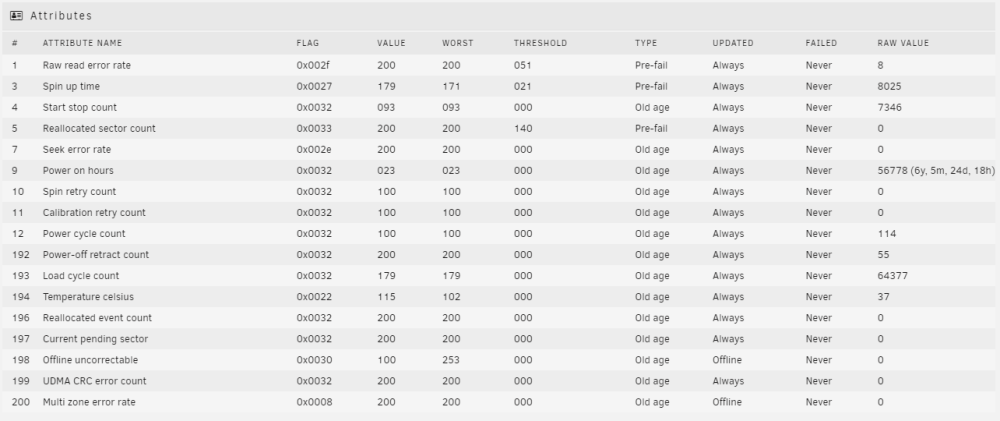Click the UPDATED column header

click(x=733, y=43)
